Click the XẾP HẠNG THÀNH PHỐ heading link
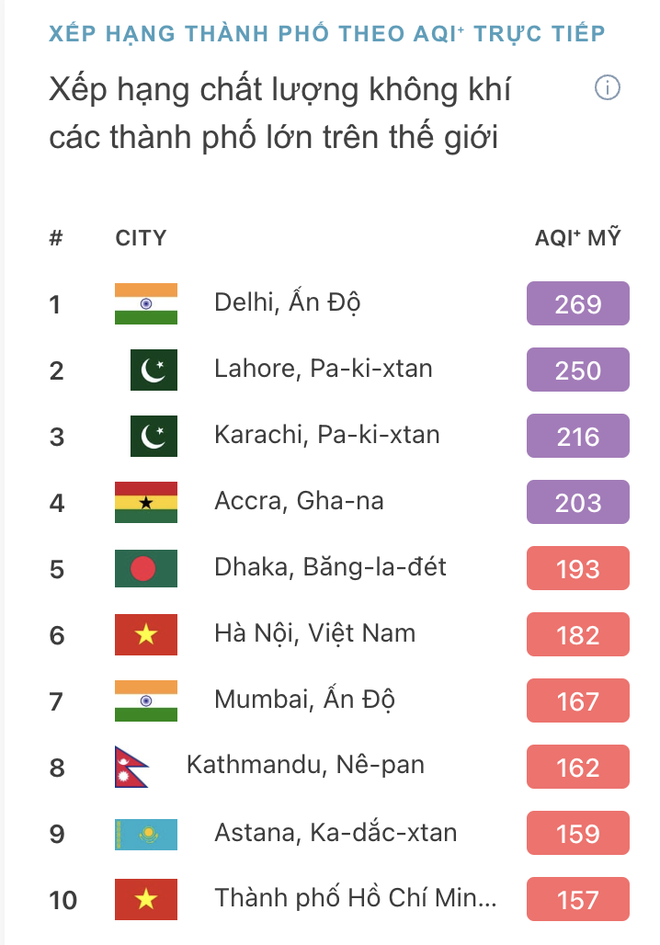 pyautogui.click(x=327, y=34)
